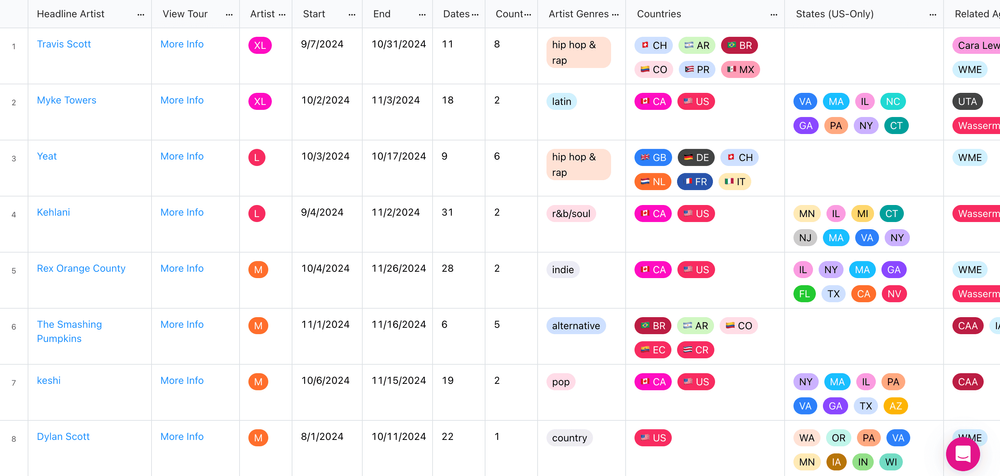1000x476 pixels.
Task: Open Travis Scott artist link
Action: pyautogui.click(x=64, y=44)
